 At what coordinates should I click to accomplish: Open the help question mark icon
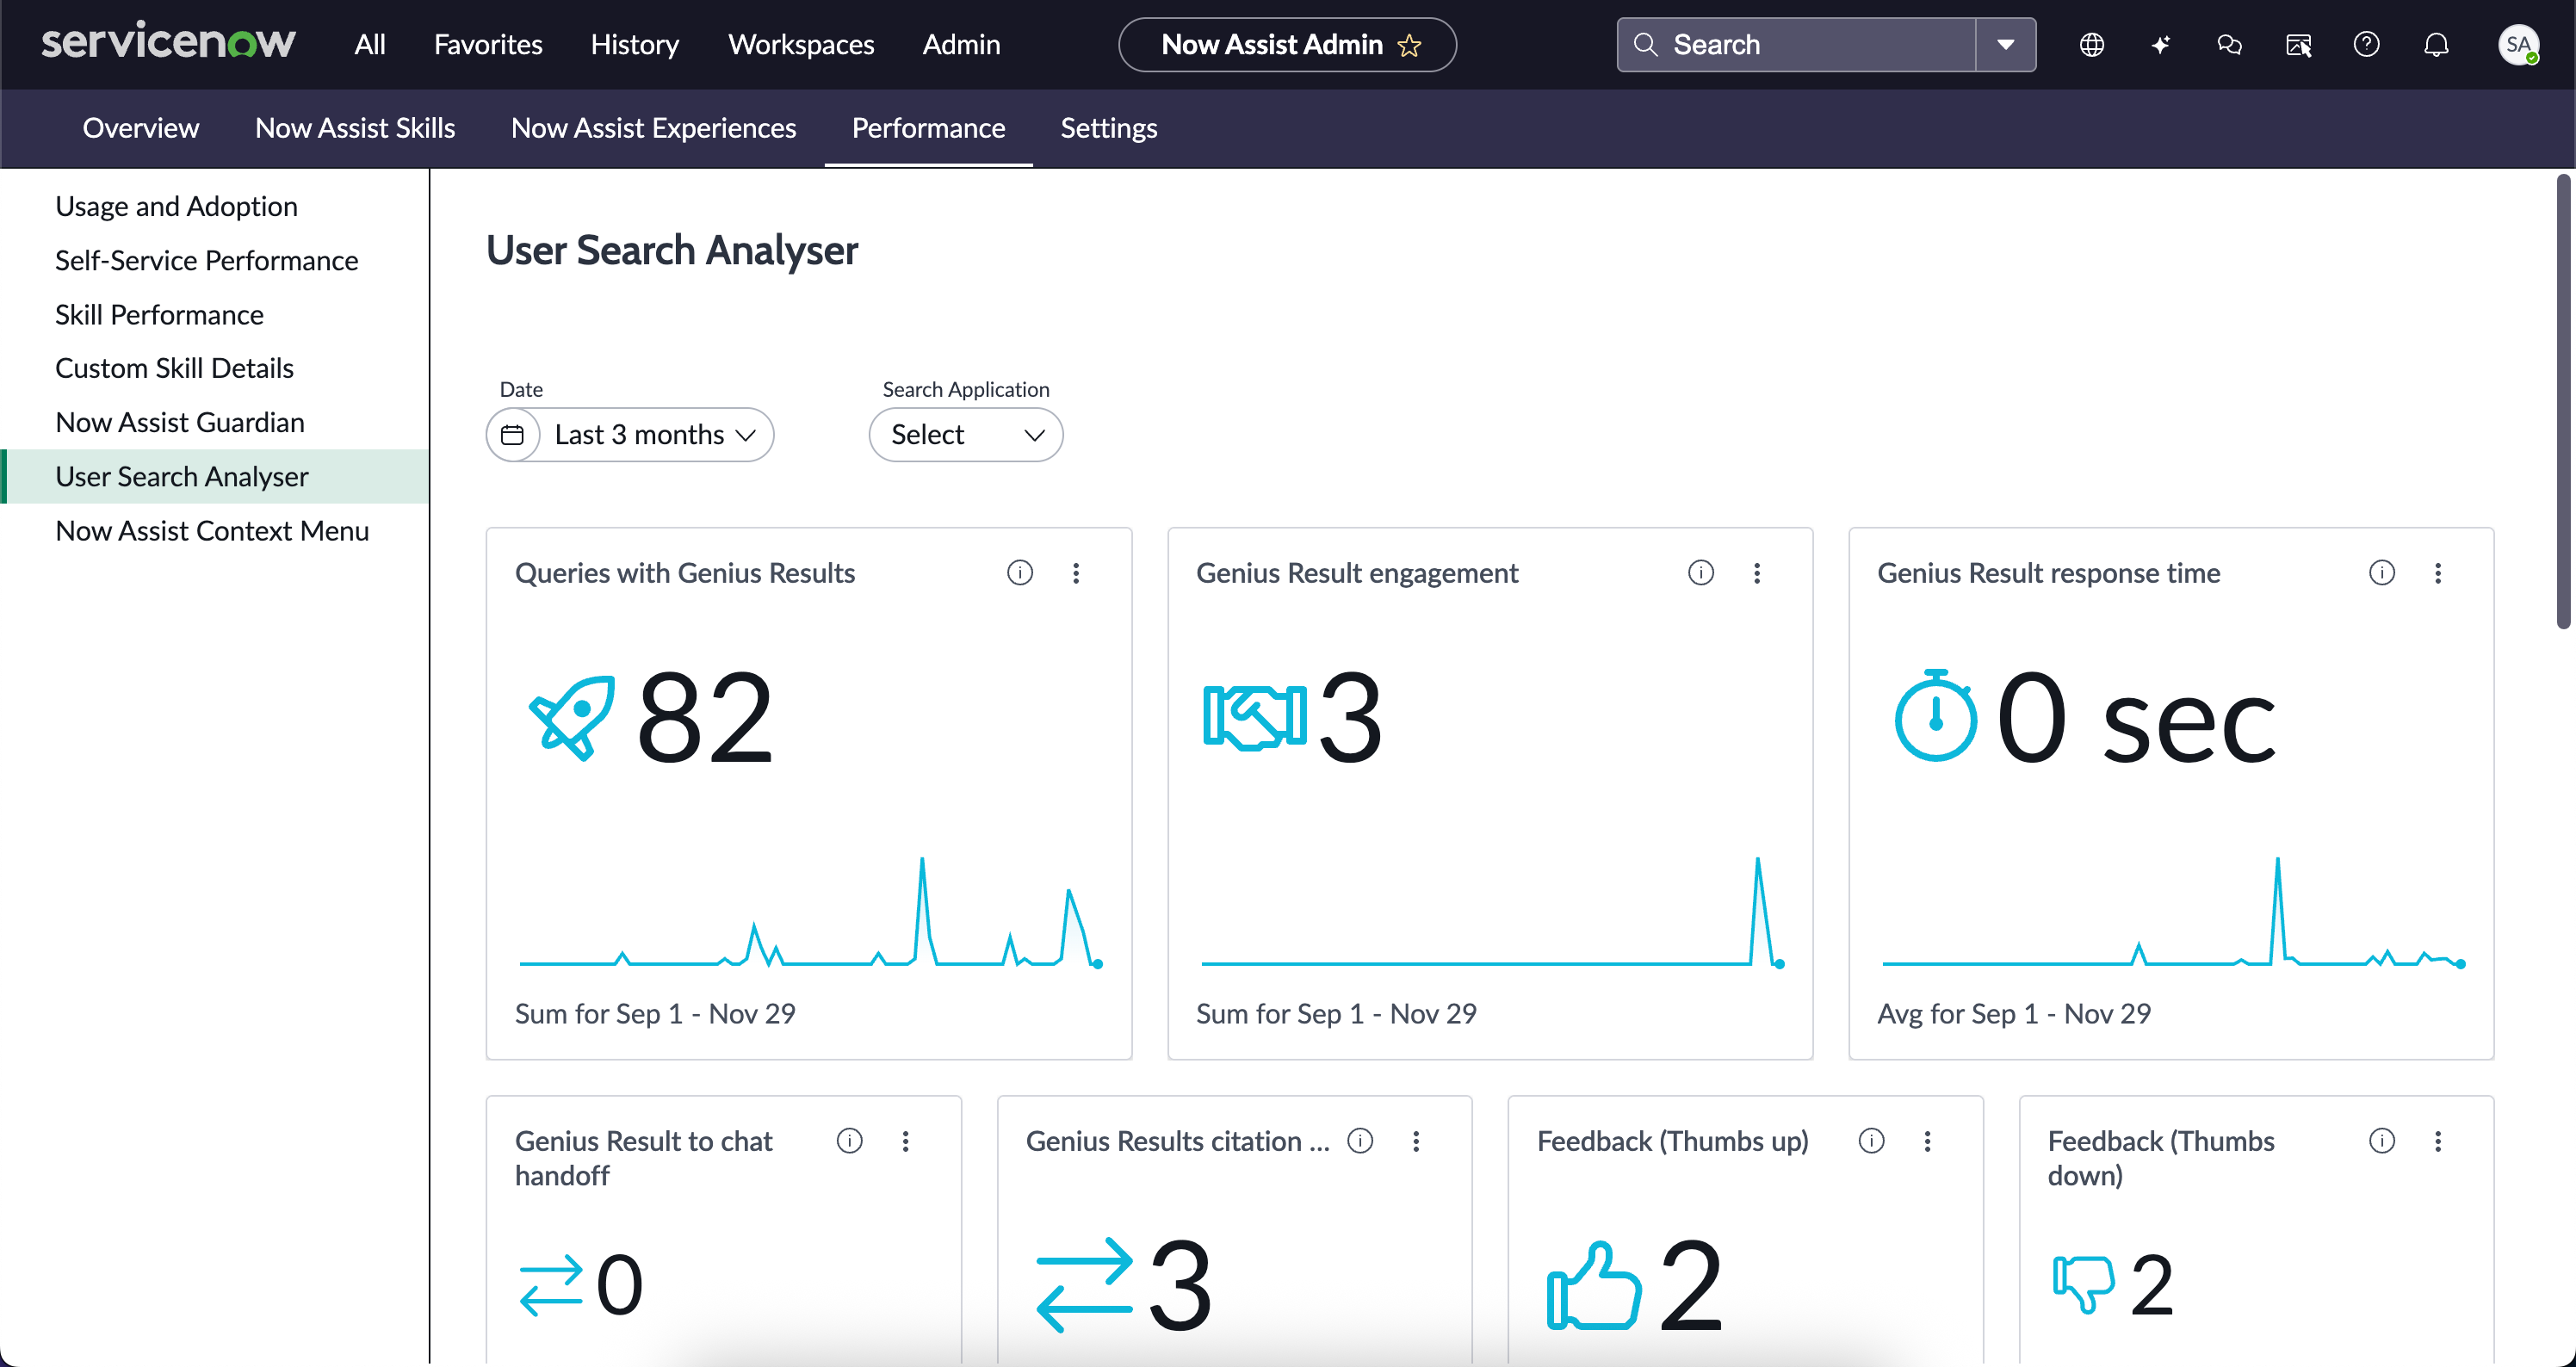pos(2366,45)
